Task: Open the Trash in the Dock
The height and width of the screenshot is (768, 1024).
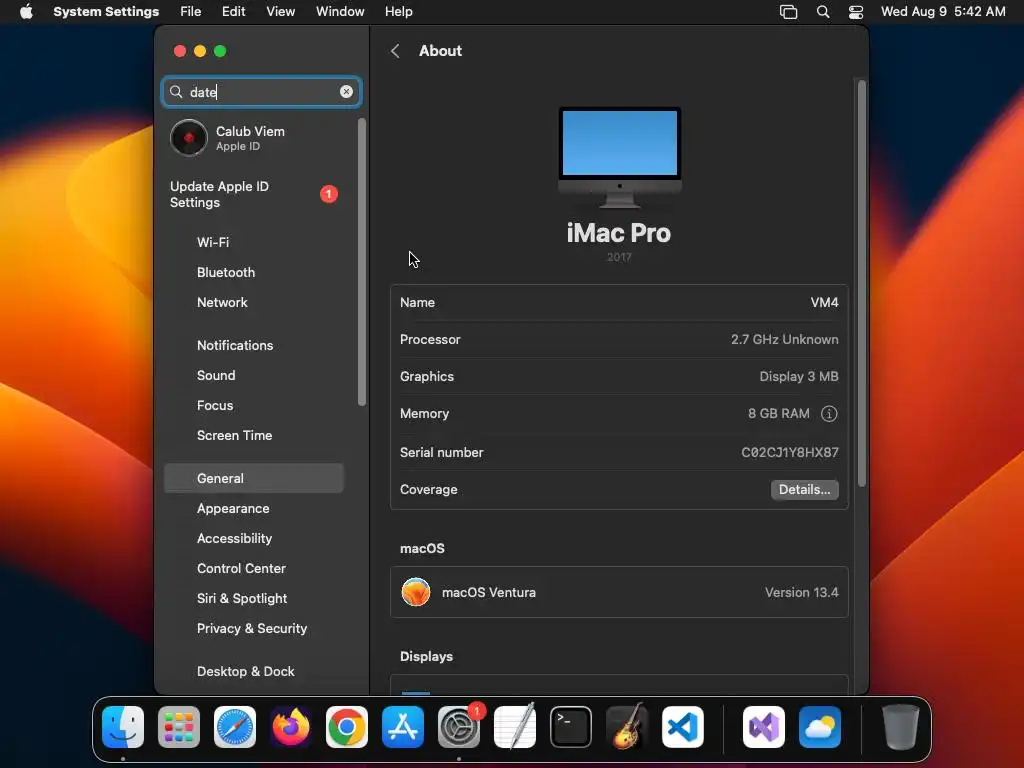Action: [901, 727]
